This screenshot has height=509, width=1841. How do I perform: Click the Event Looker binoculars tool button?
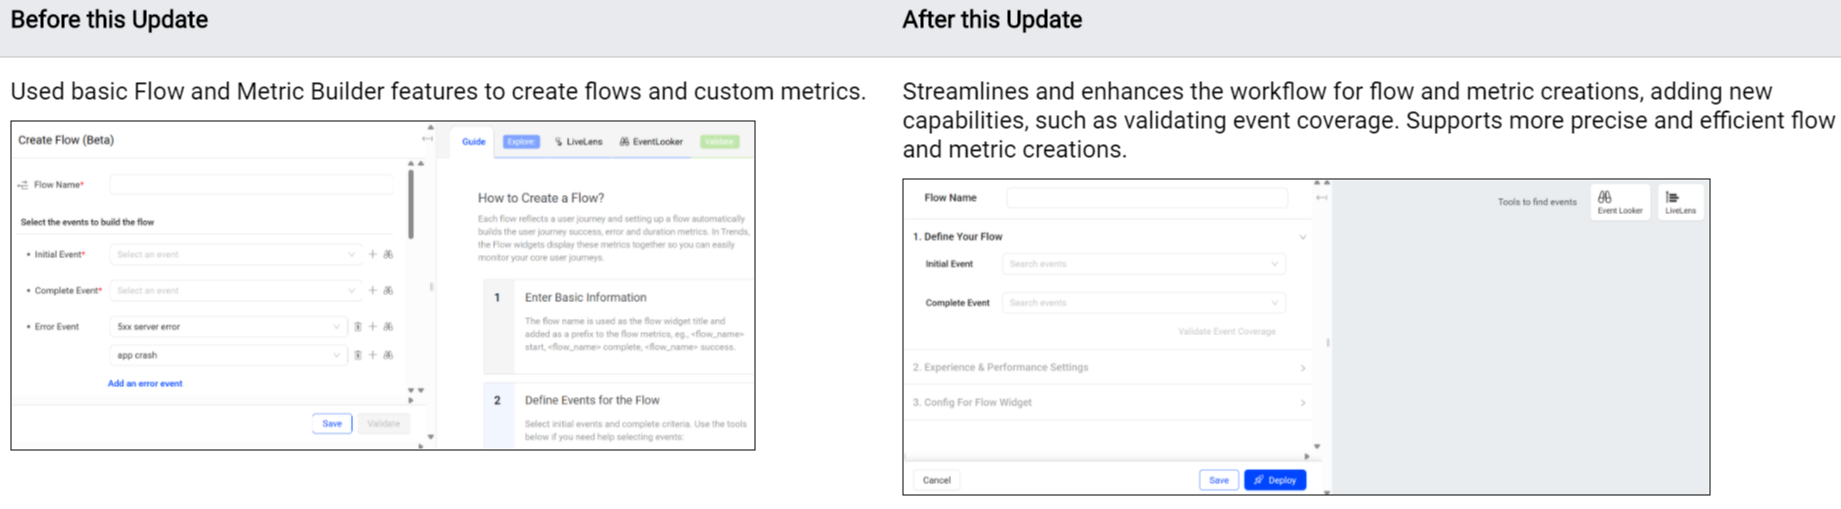pyautogui.click(x=1619, y=202)
